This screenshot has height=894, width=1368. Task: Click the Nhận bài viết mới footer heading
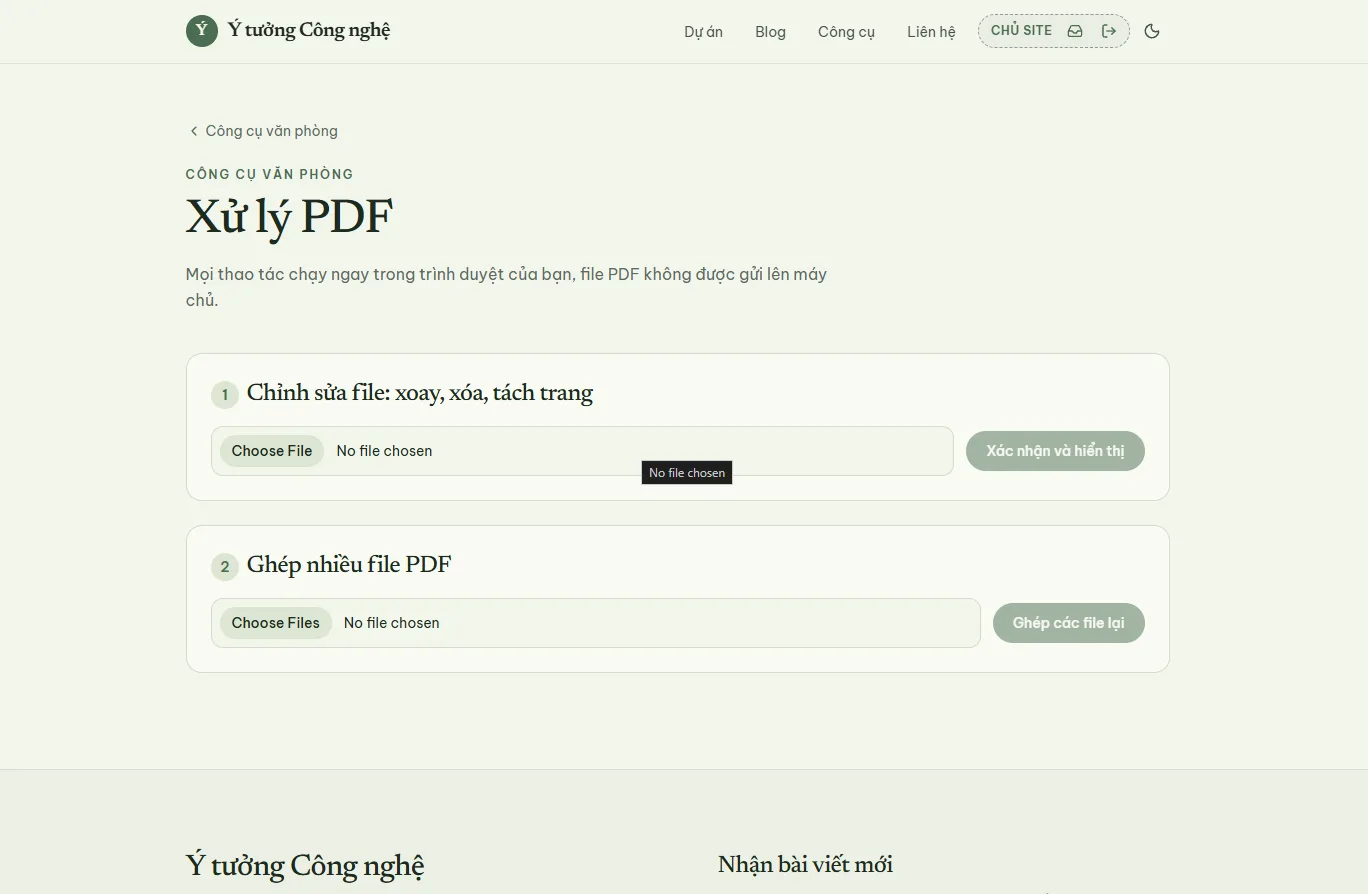[805, 865]
